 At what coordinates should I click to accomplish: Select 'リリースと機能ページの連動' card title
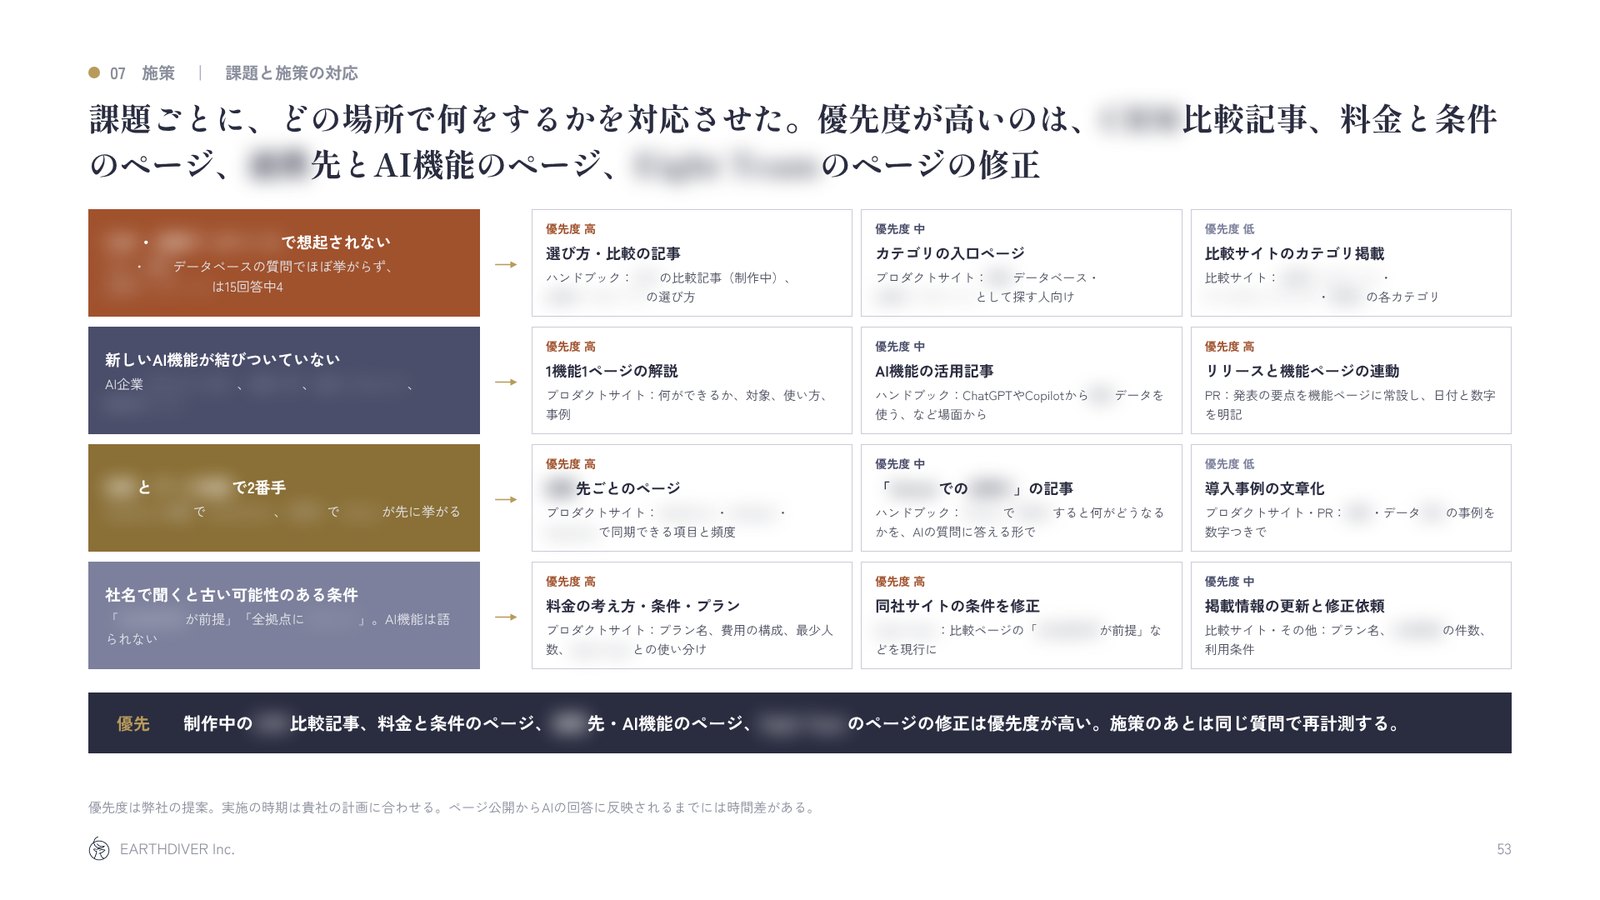tap(1302, 371)
